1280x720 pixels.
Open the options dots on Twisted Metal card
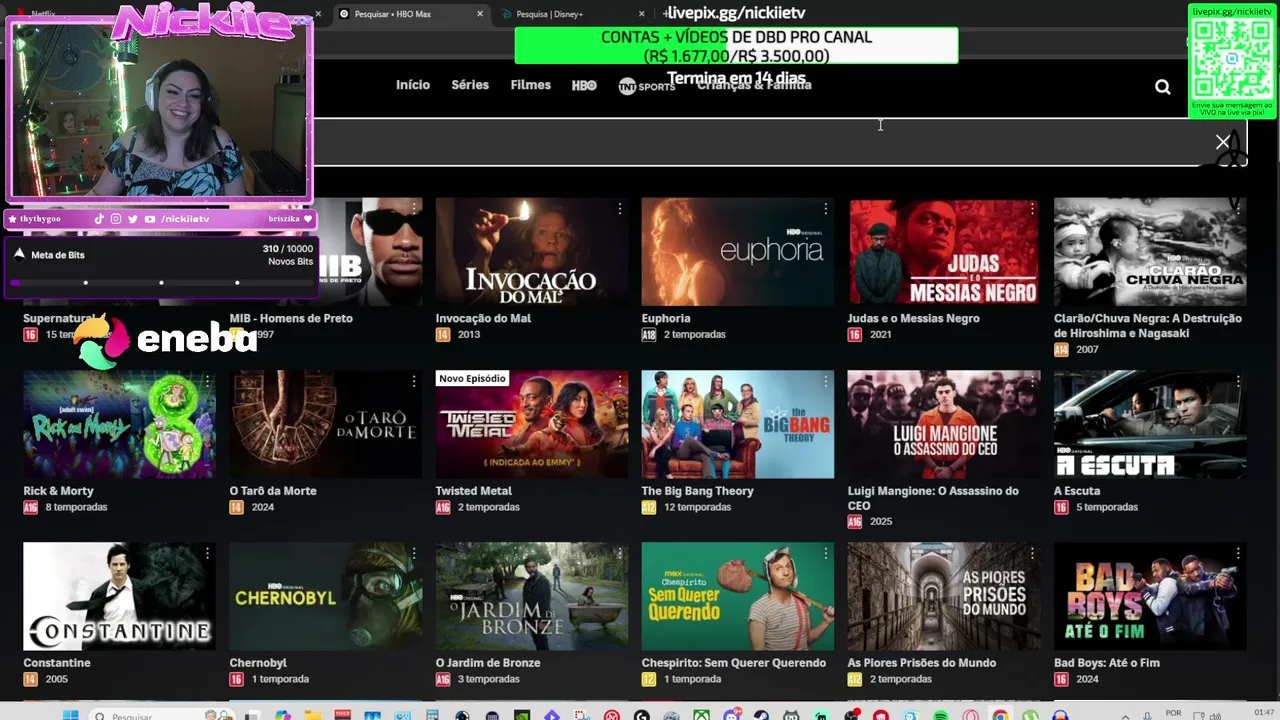619,381
